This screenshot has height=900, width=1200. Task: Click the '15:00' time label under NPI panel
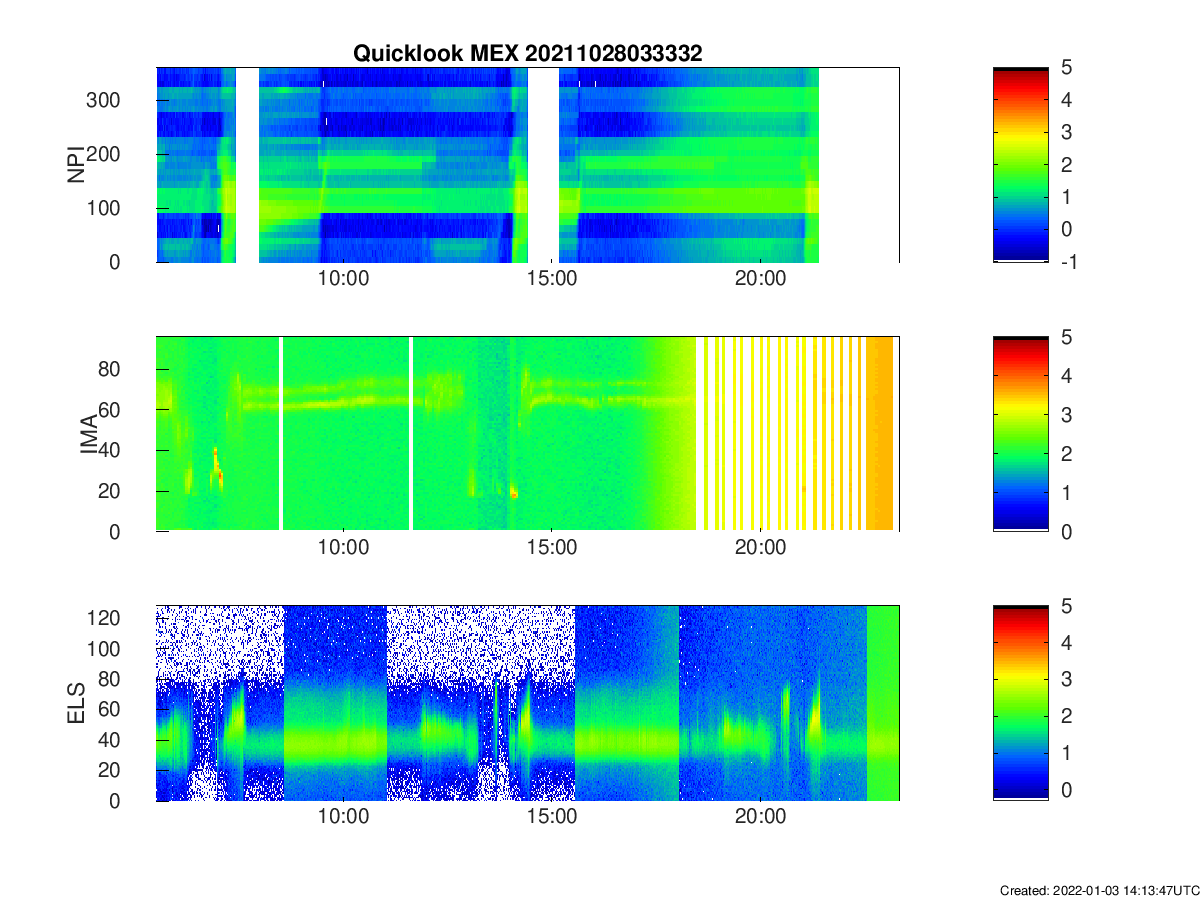(x=552, y=279)
